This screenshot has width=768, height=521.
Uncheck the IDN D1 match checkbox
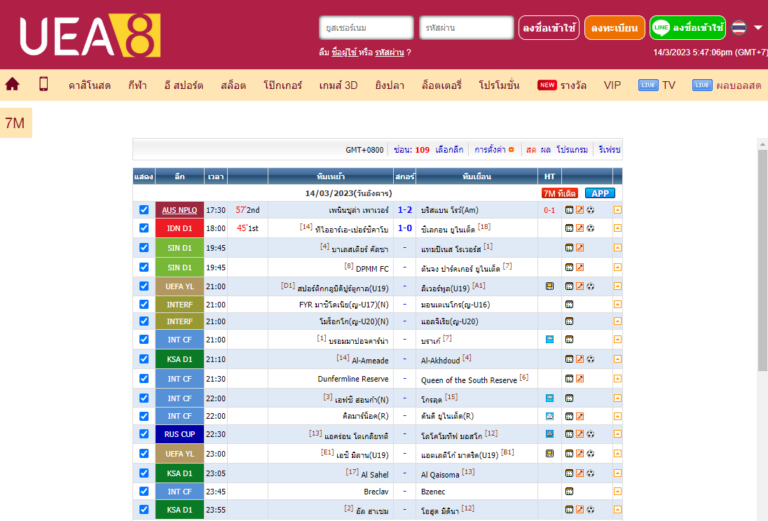(x=144, y=228)
